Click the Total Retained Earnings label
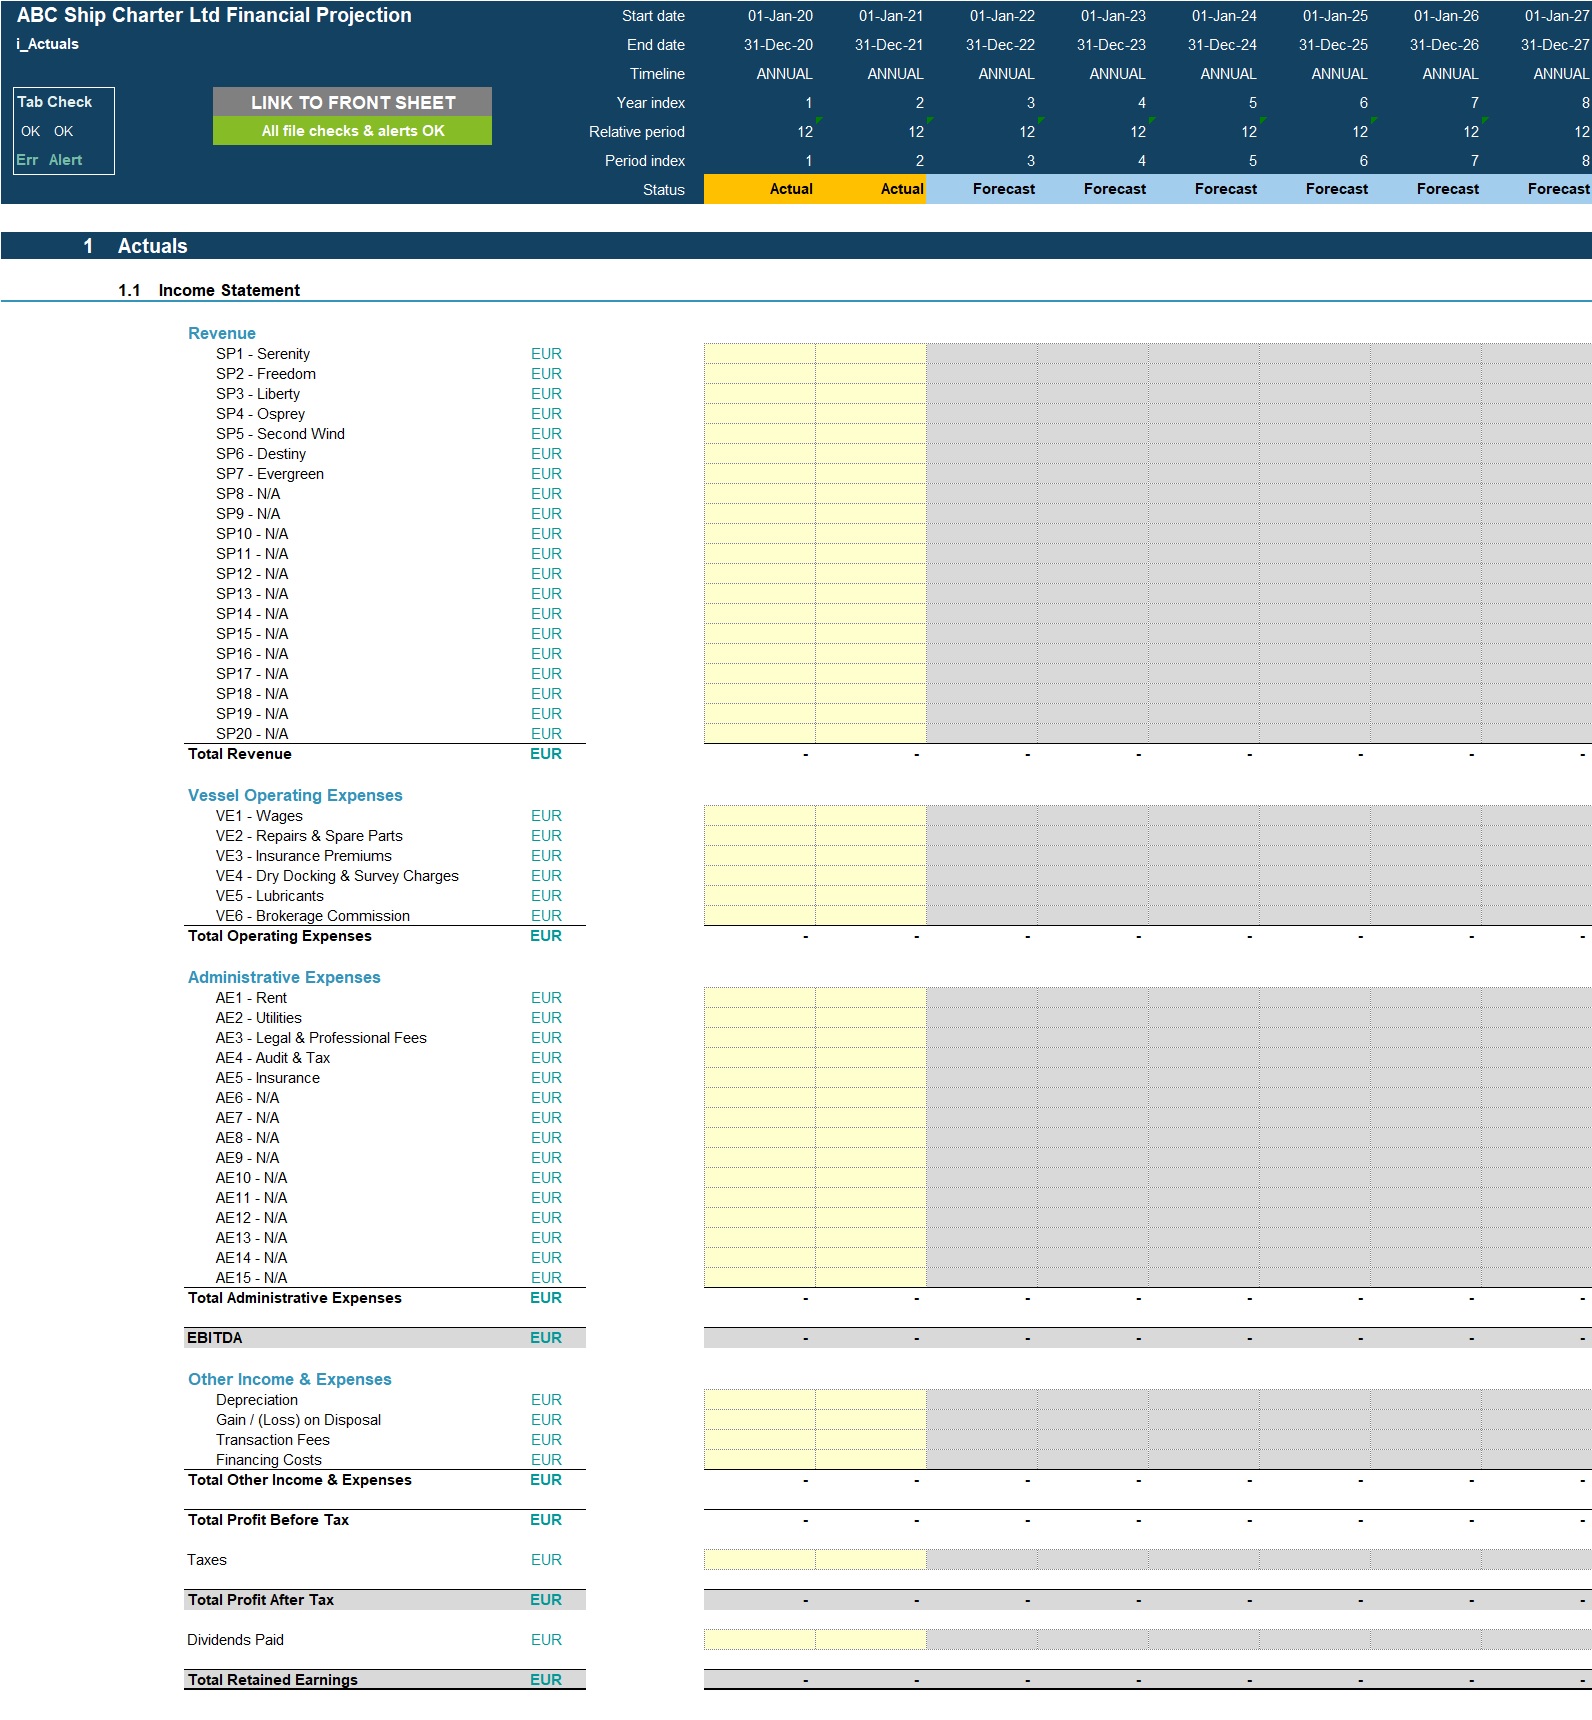 (273, 1680)
